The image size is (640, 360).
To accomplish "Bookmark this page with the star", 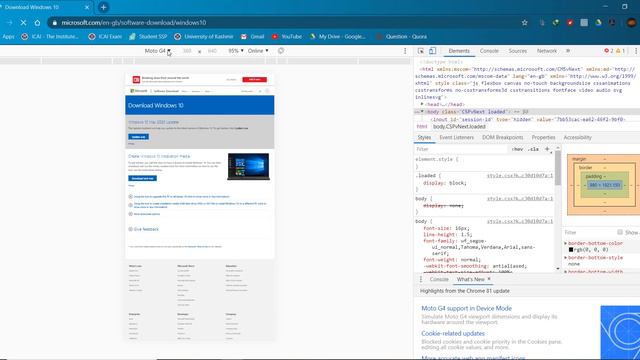I will [524, 23].
